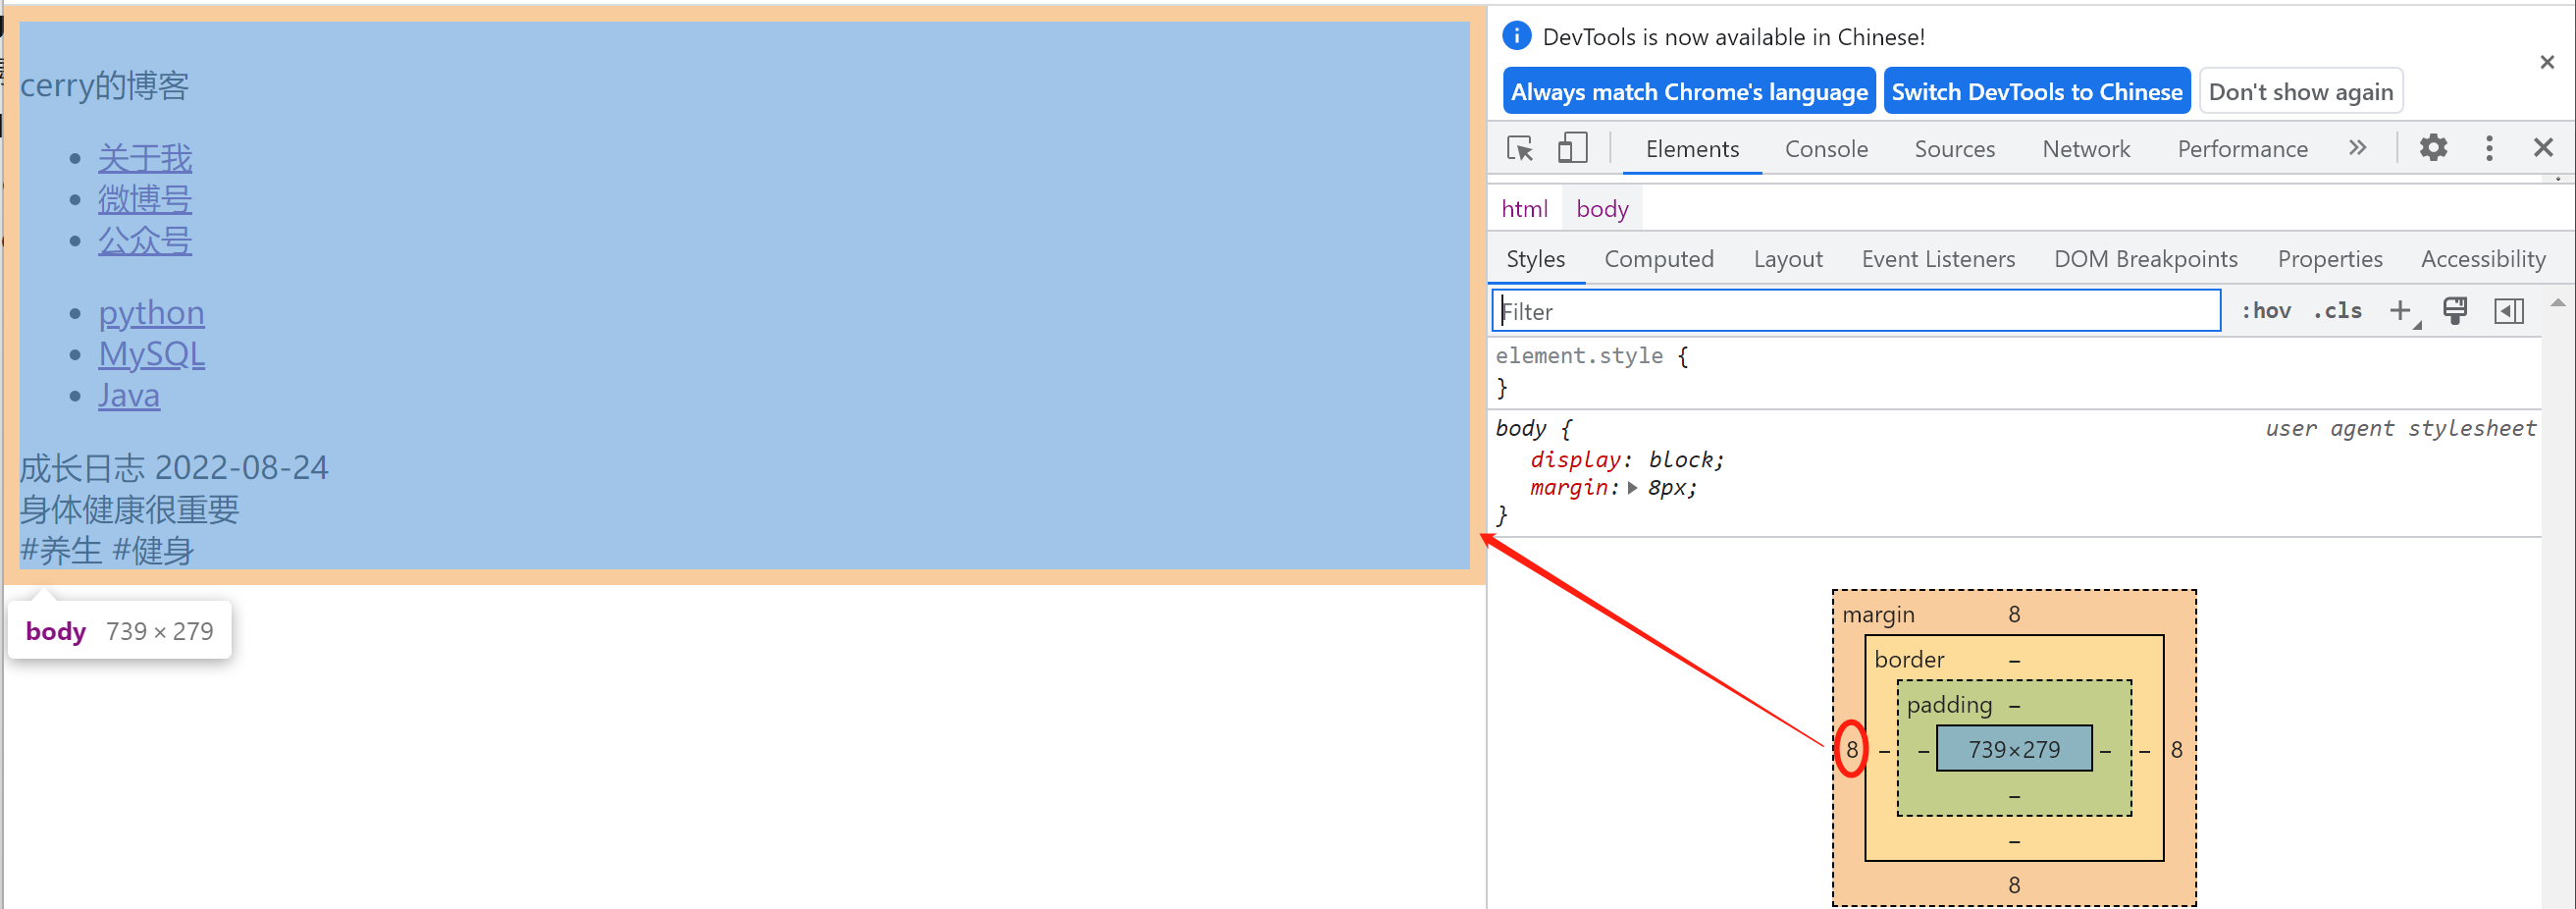Toggle .cls element classes panel
Viewport: 2576px width, 909px height.
coord(2338,311)
